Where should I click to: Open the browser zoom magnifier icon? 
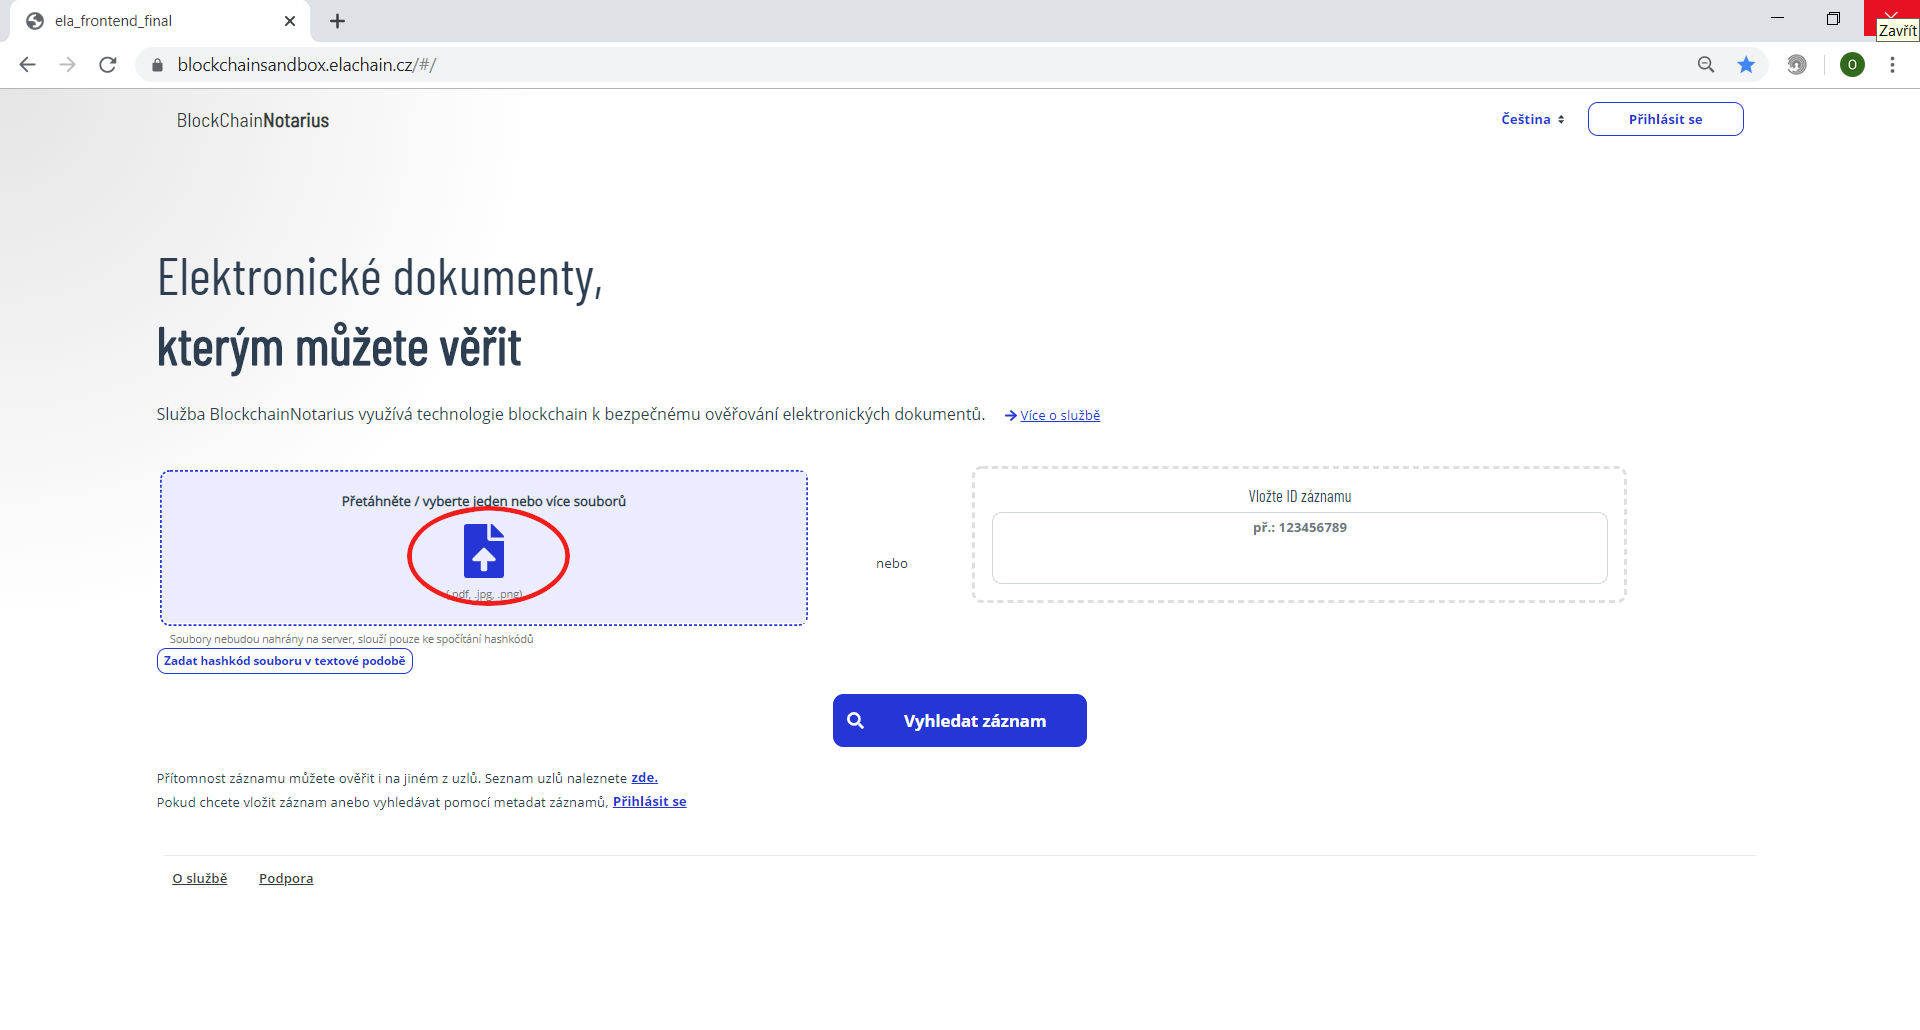pos(1706,65)
